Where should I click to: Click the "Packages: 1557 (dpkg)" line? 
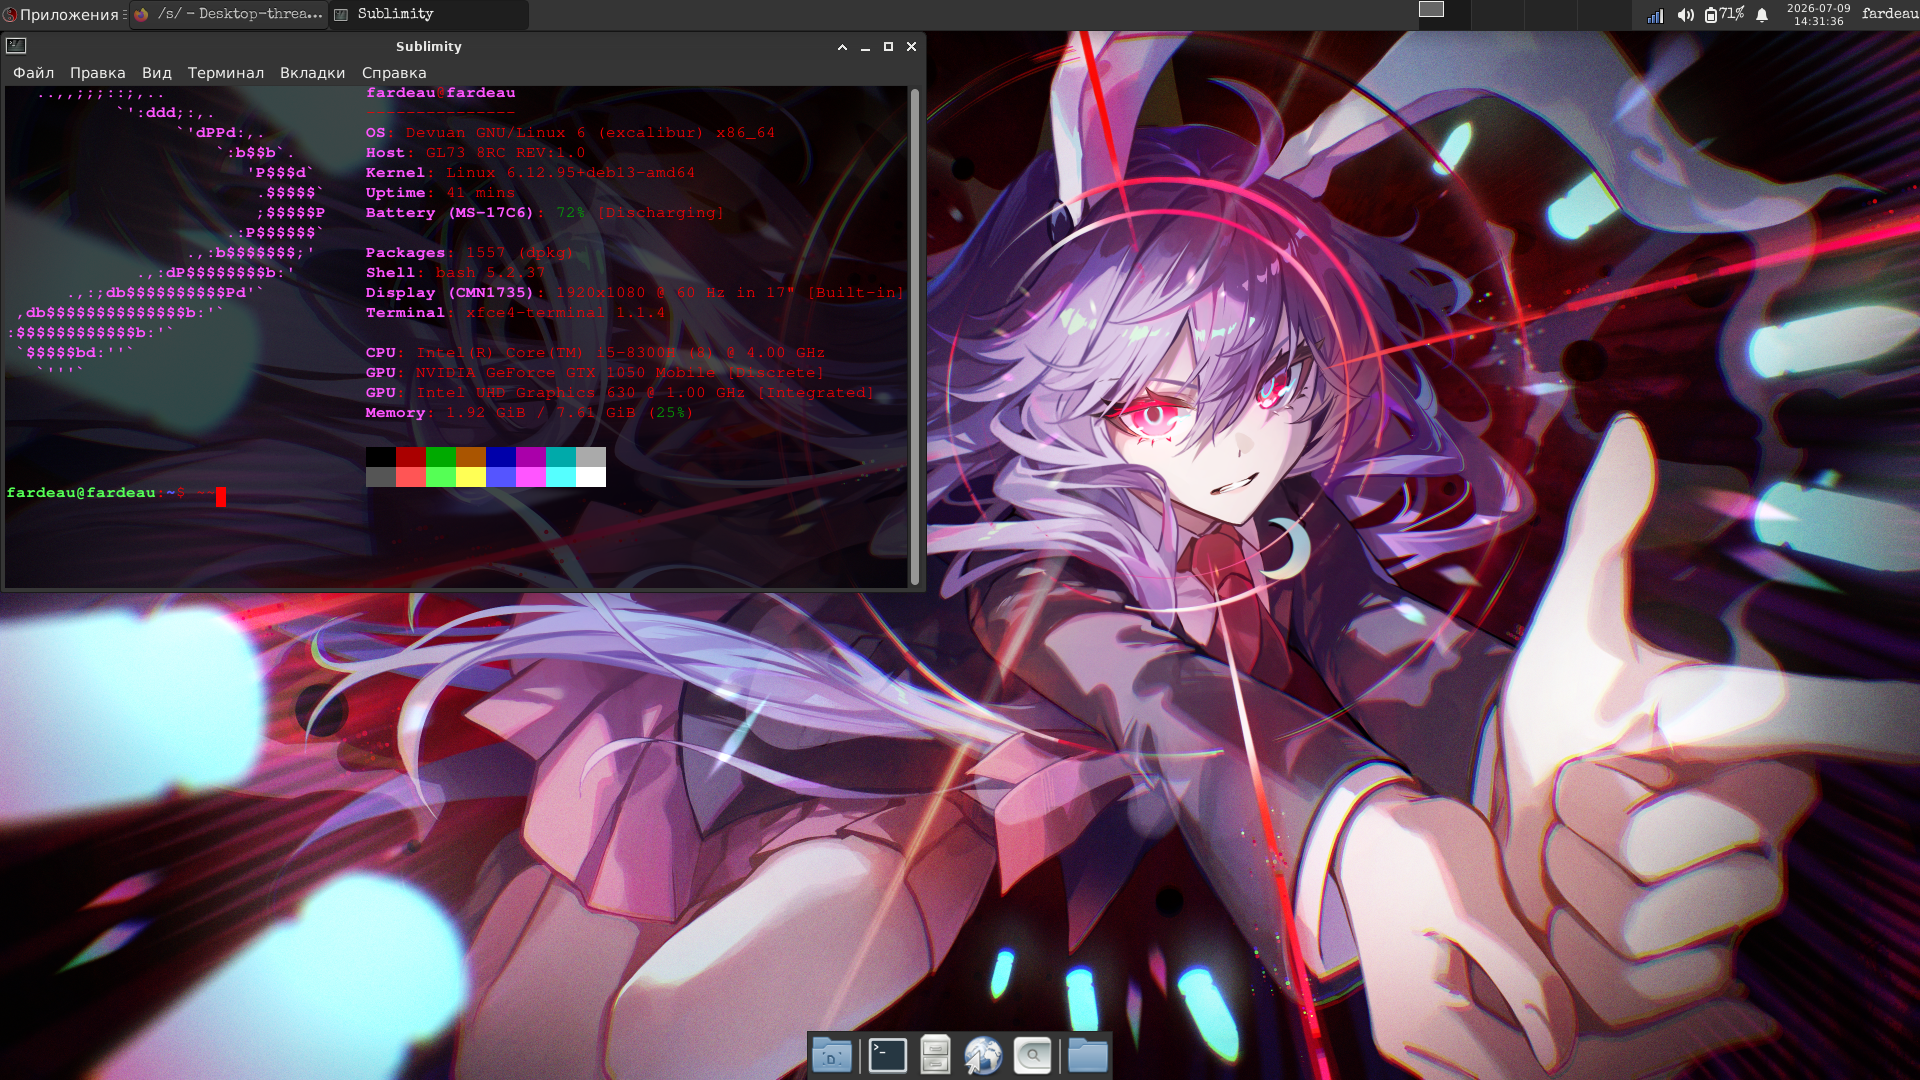(470, 253)
